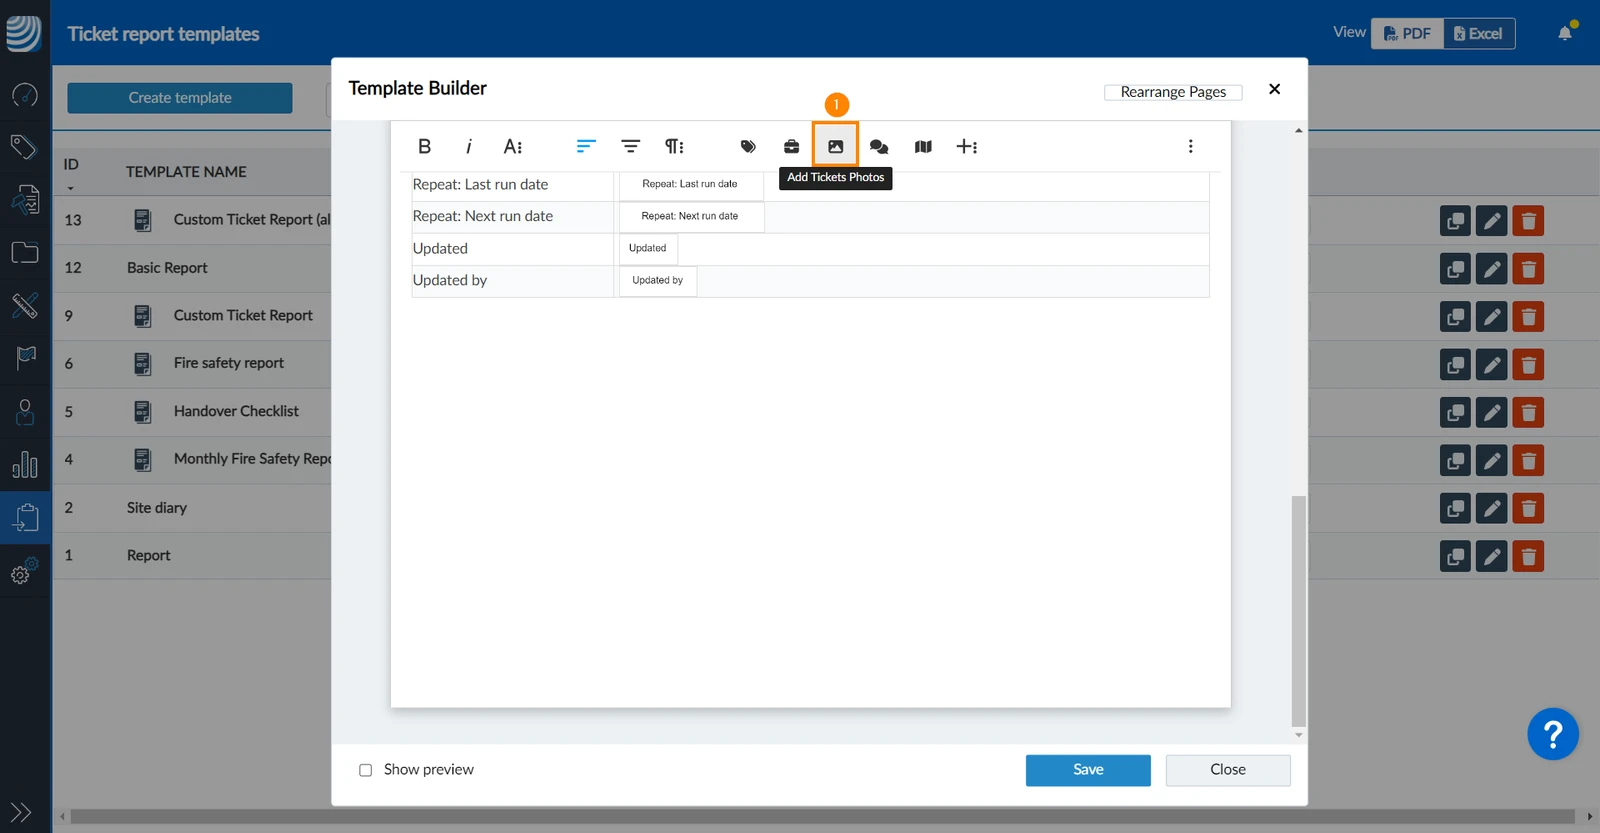The image size is (1600, 833).
Task: Click the briefcase icon in builder toolbar
Action: pos(791,146)
